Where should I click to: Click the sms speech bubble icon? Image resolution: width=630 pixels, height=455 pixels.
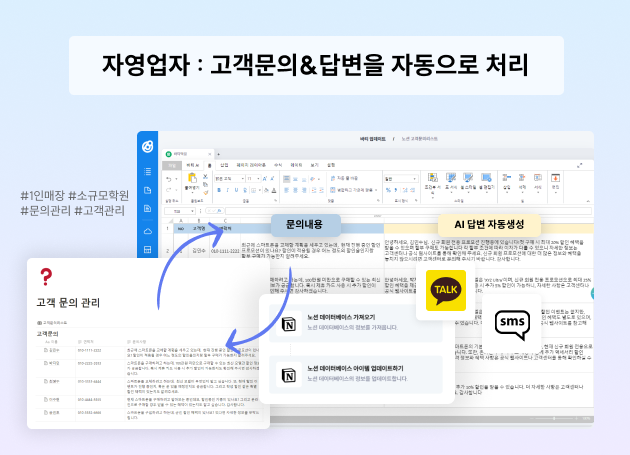pyautogui.click(x=512, y=325)
